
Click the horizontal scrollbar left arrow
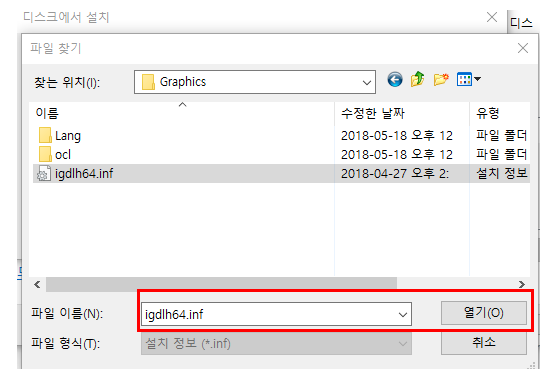coord(37,284)
